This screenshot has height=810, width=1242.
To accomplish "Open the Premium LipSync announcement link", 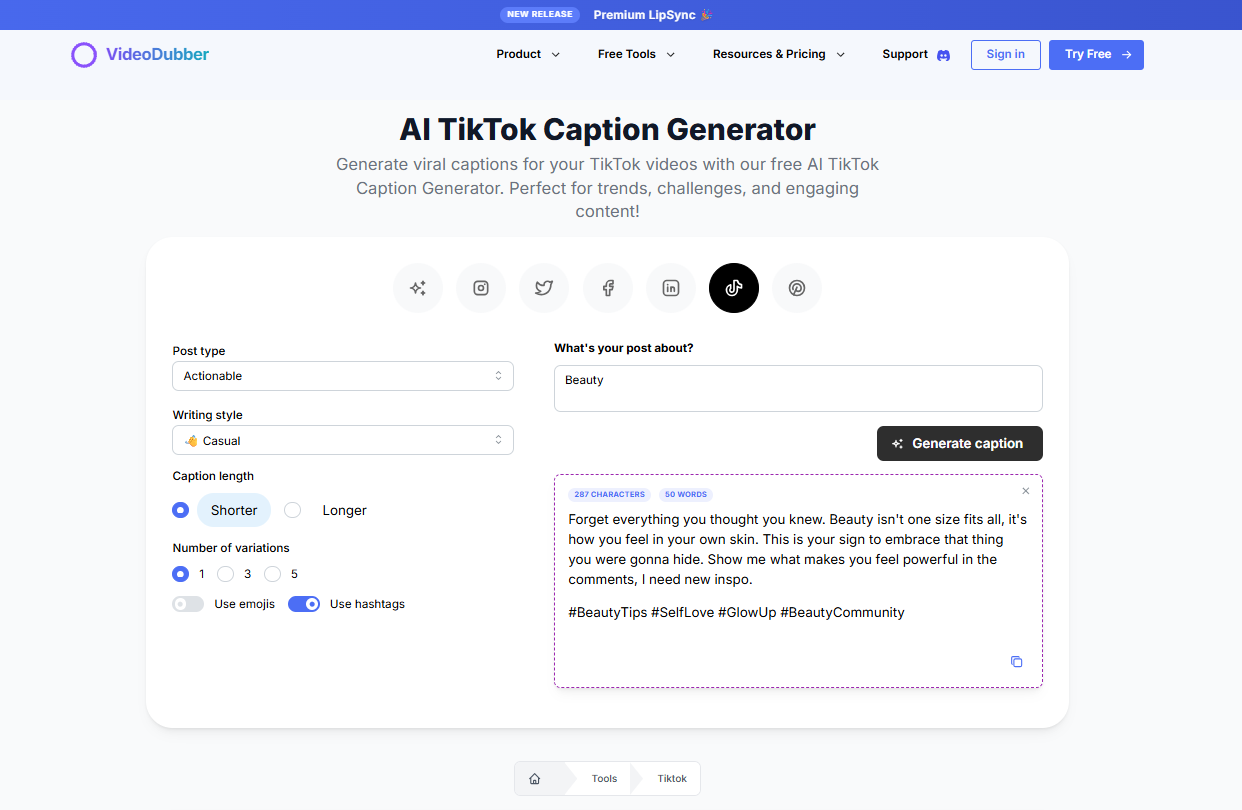I will tap(652, 15).
